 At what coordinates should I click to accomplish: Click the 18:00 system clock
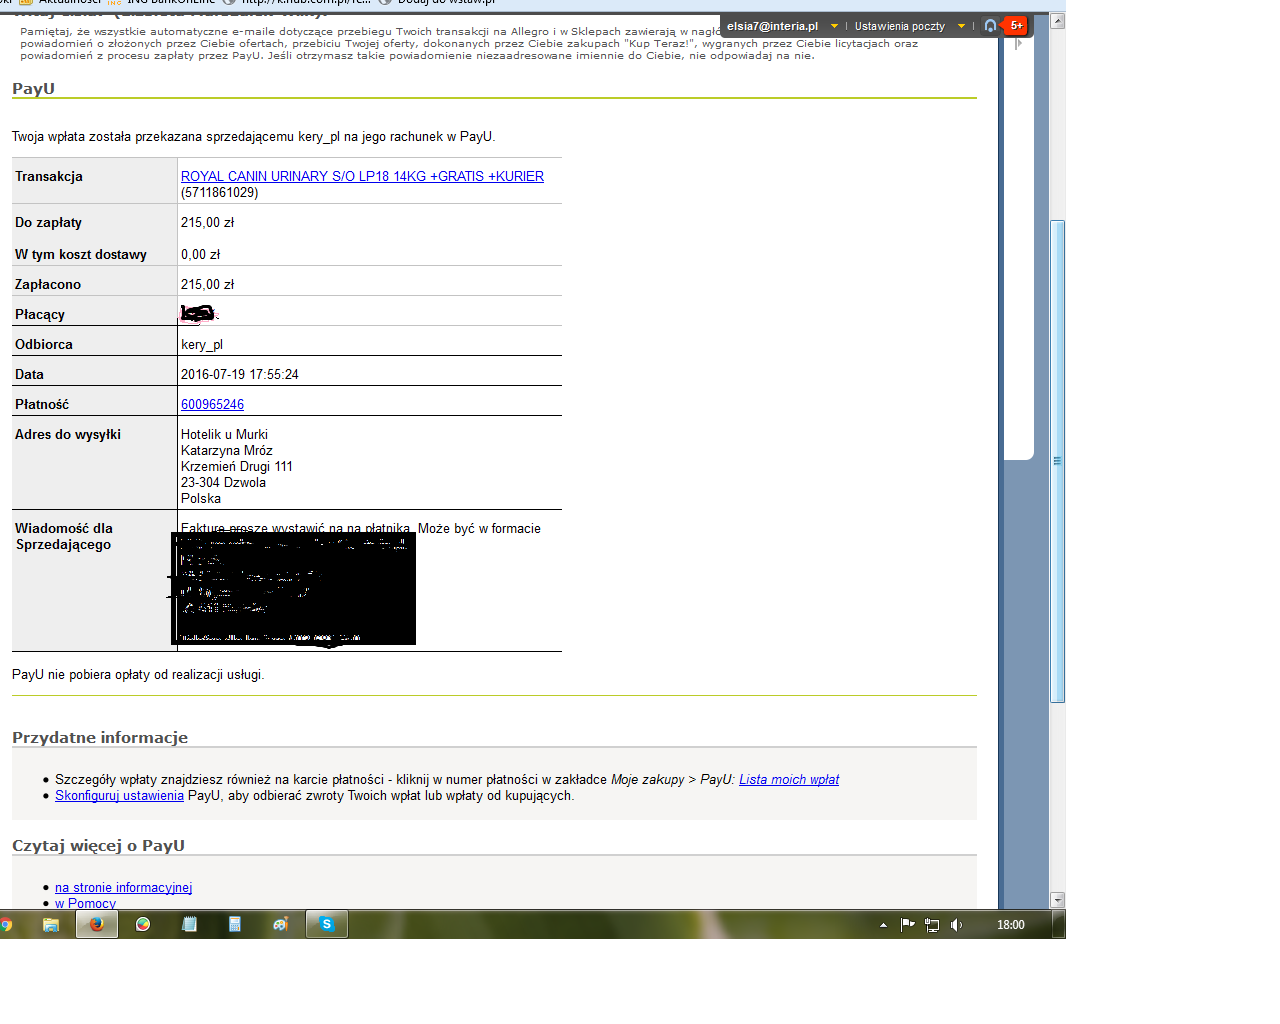point(1010,925)
